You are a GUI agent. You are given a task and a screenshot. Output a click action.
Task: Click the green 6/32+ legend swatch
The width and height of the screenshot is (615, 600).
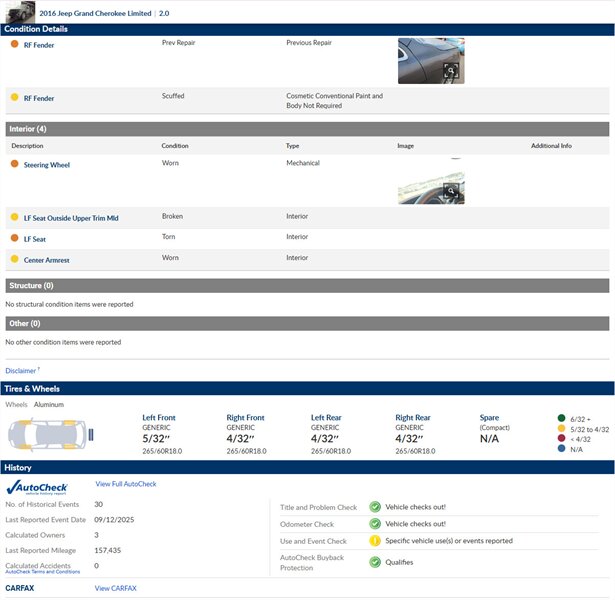(560, 418)
